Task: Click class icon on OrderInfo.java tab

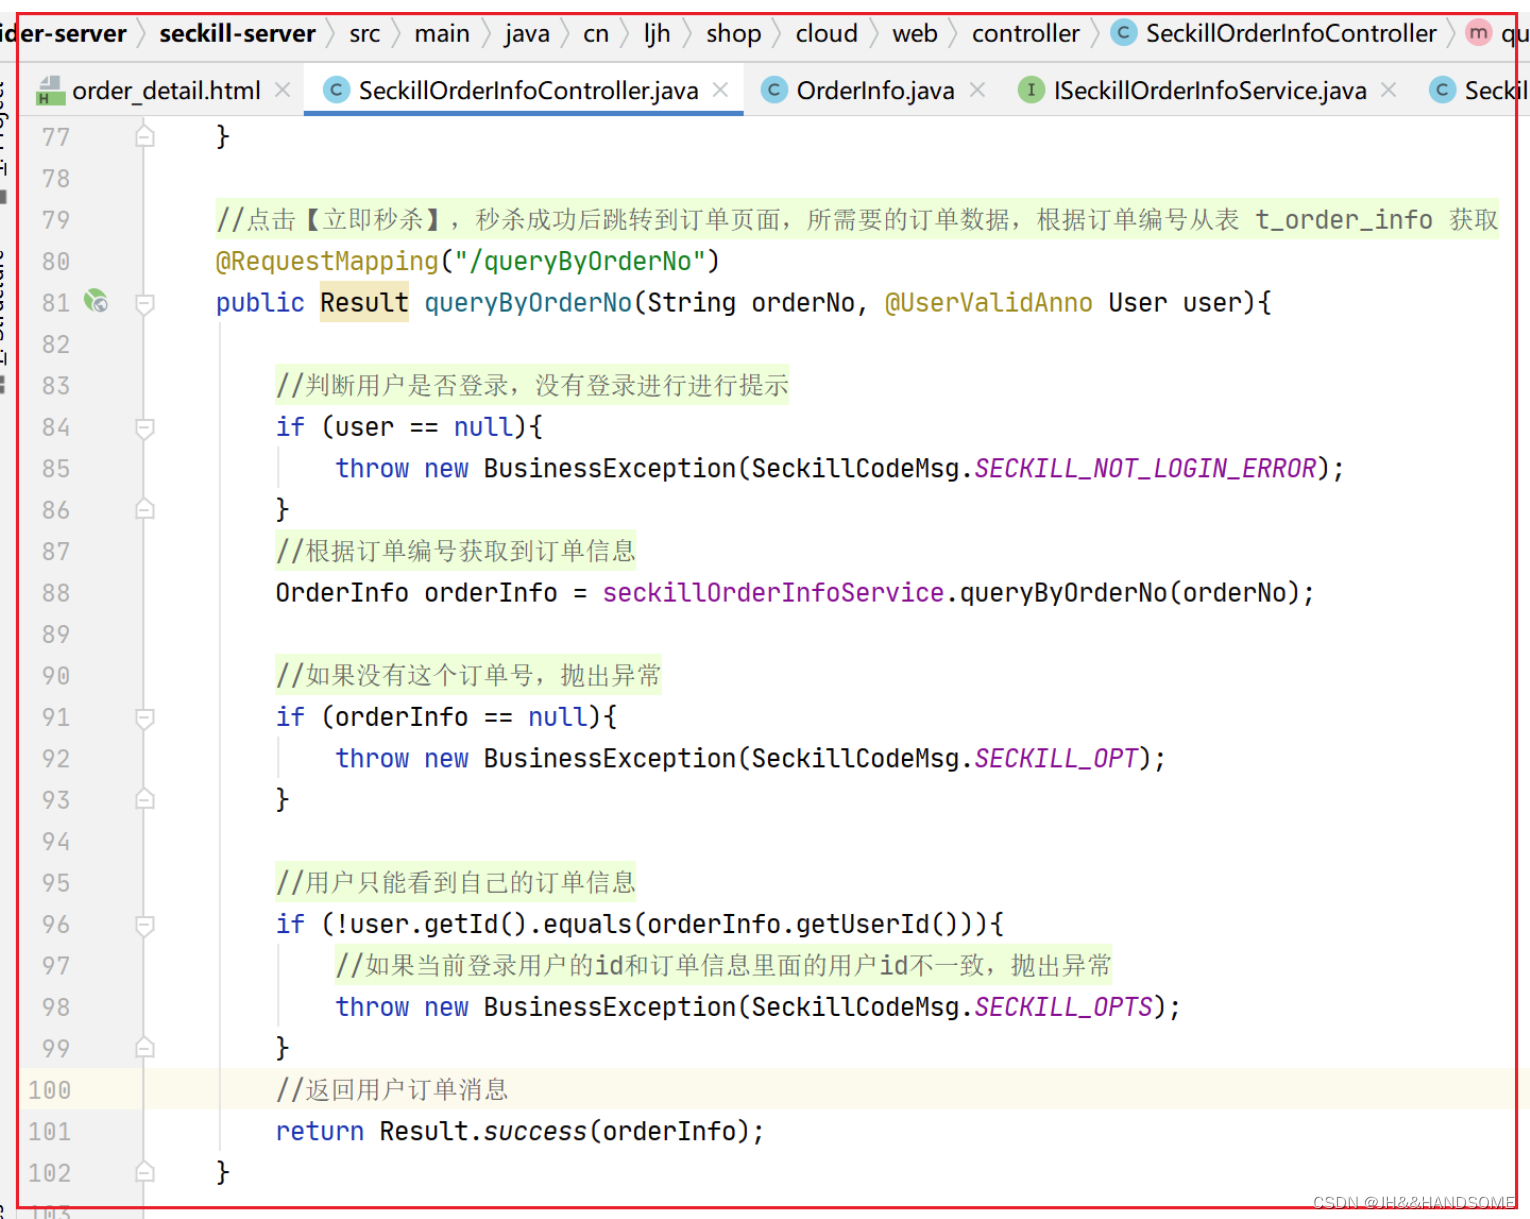Action: tap(773, 90)
